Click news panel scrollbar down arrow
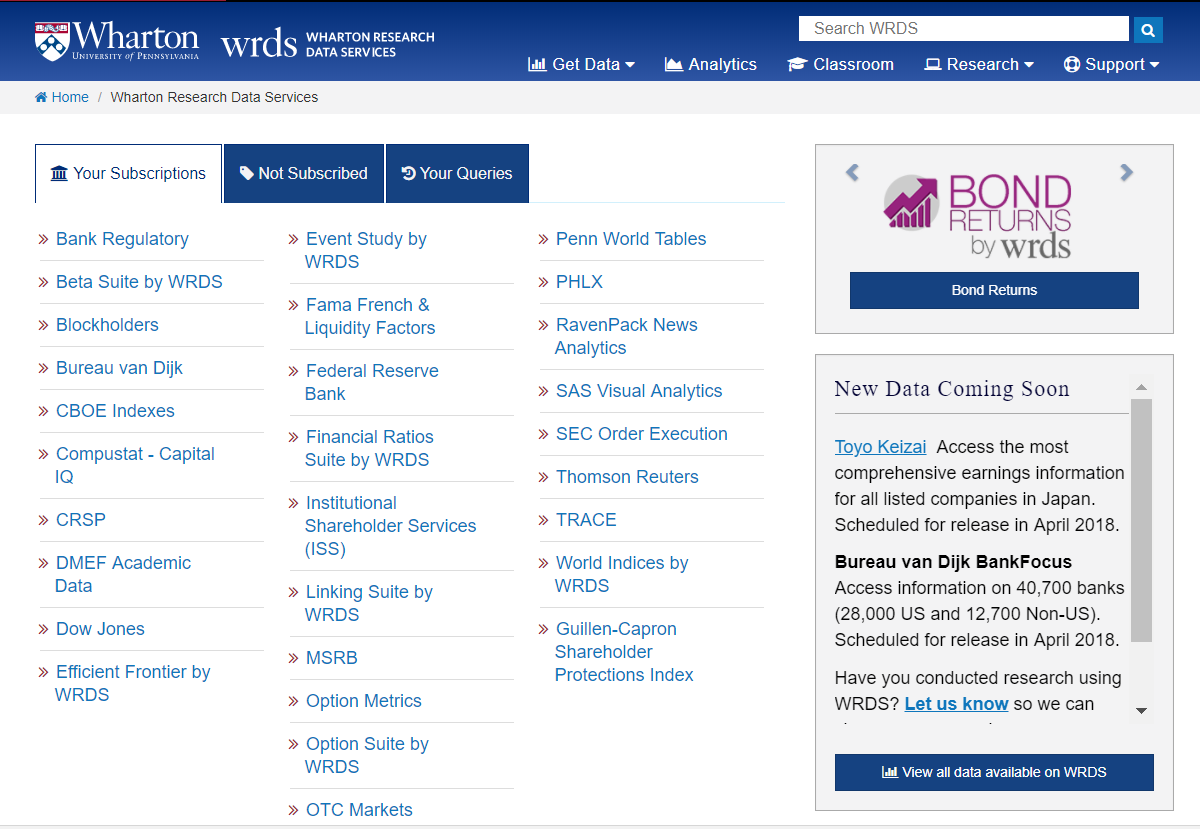 click(1141, 710)
